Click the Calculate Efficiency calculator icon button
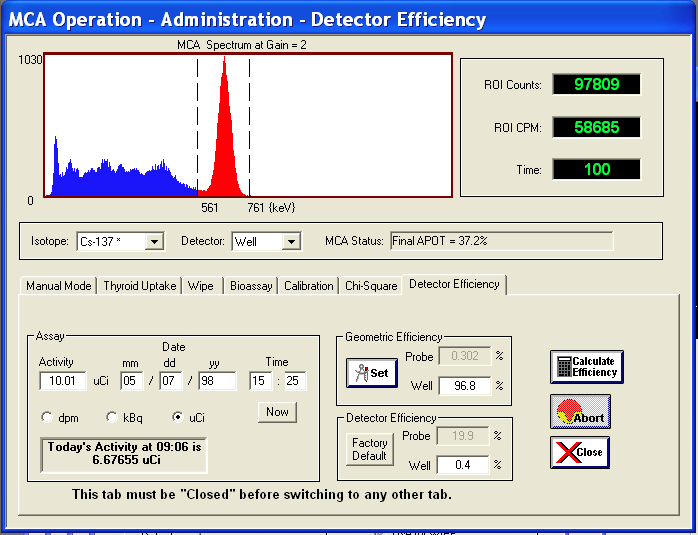 coord(585,366)
